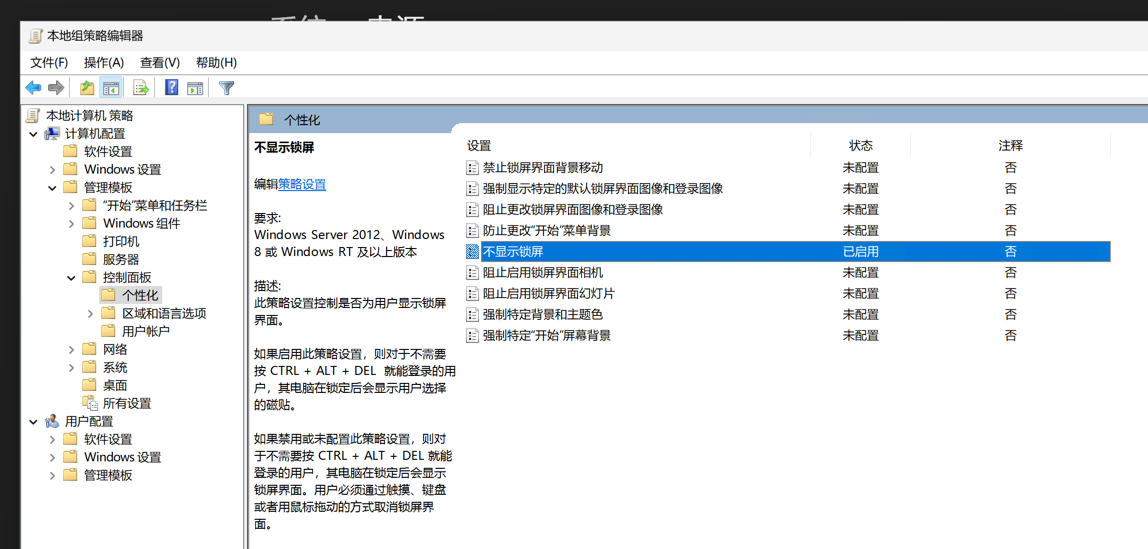Click the gray Forward arrow in toolbar
The image size is (1148, 549).
[x=56, y=88]
